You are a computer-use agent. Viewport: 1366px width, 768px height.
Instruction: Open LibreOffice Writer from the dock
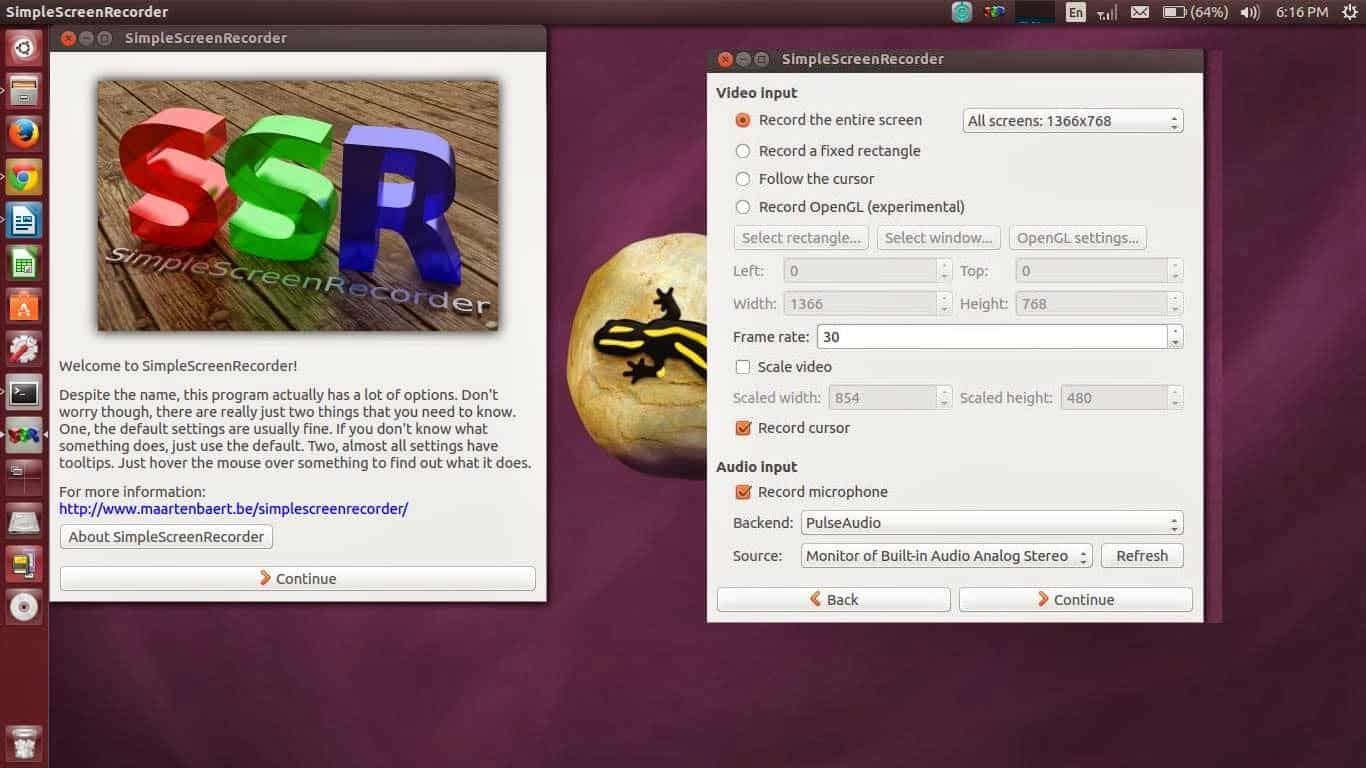(24, 220)
